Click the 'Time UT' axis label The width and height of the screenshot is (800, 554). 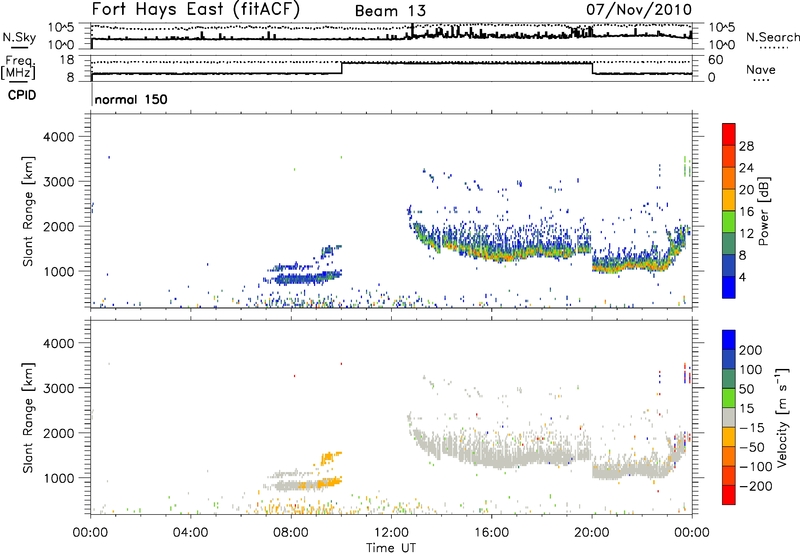click(x=391, y=548)
